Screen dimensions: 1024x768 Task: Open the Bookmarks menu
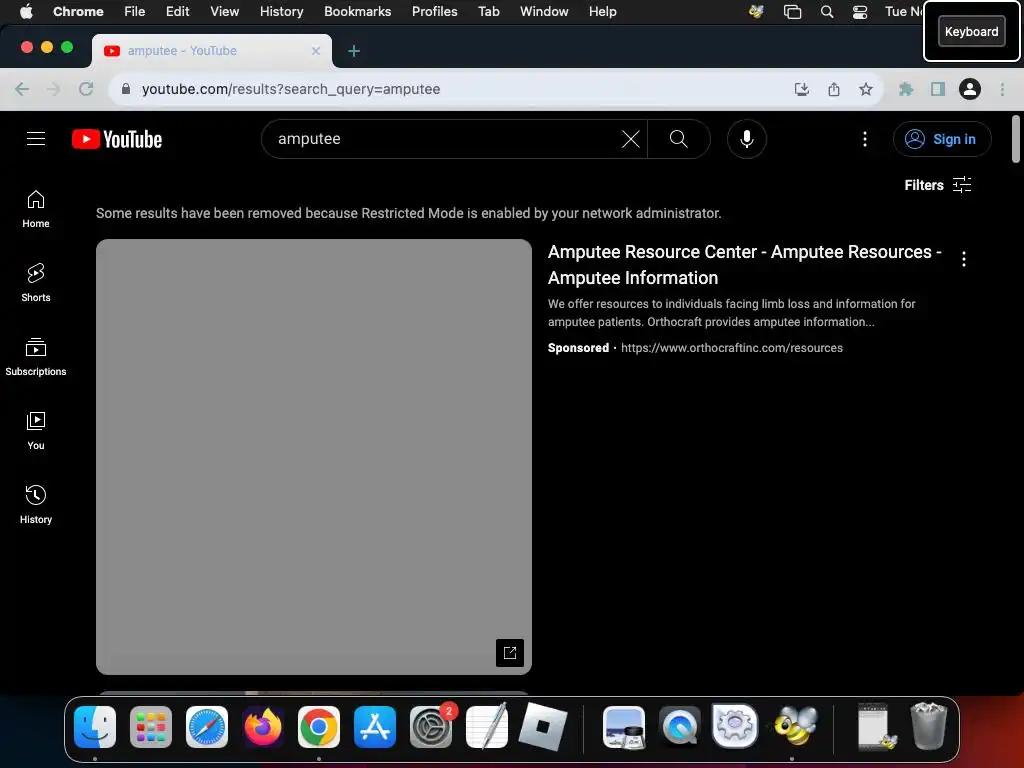(357, 12)
